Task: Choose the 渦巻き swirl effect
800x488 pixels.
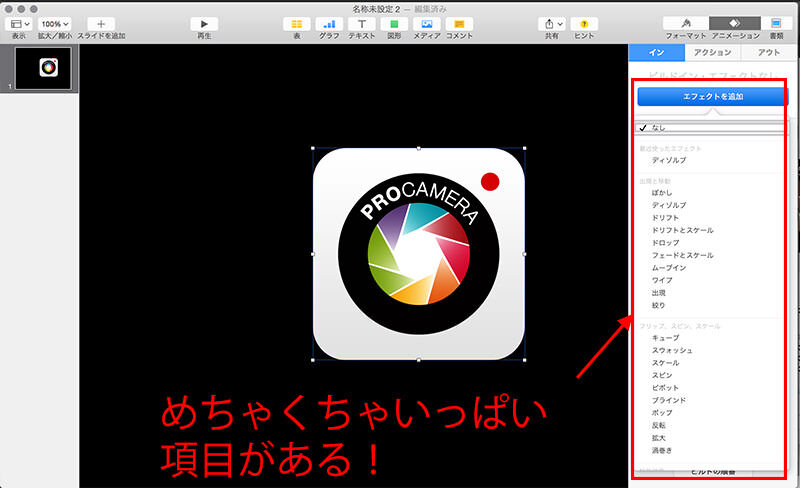Action: pos(662,451)
